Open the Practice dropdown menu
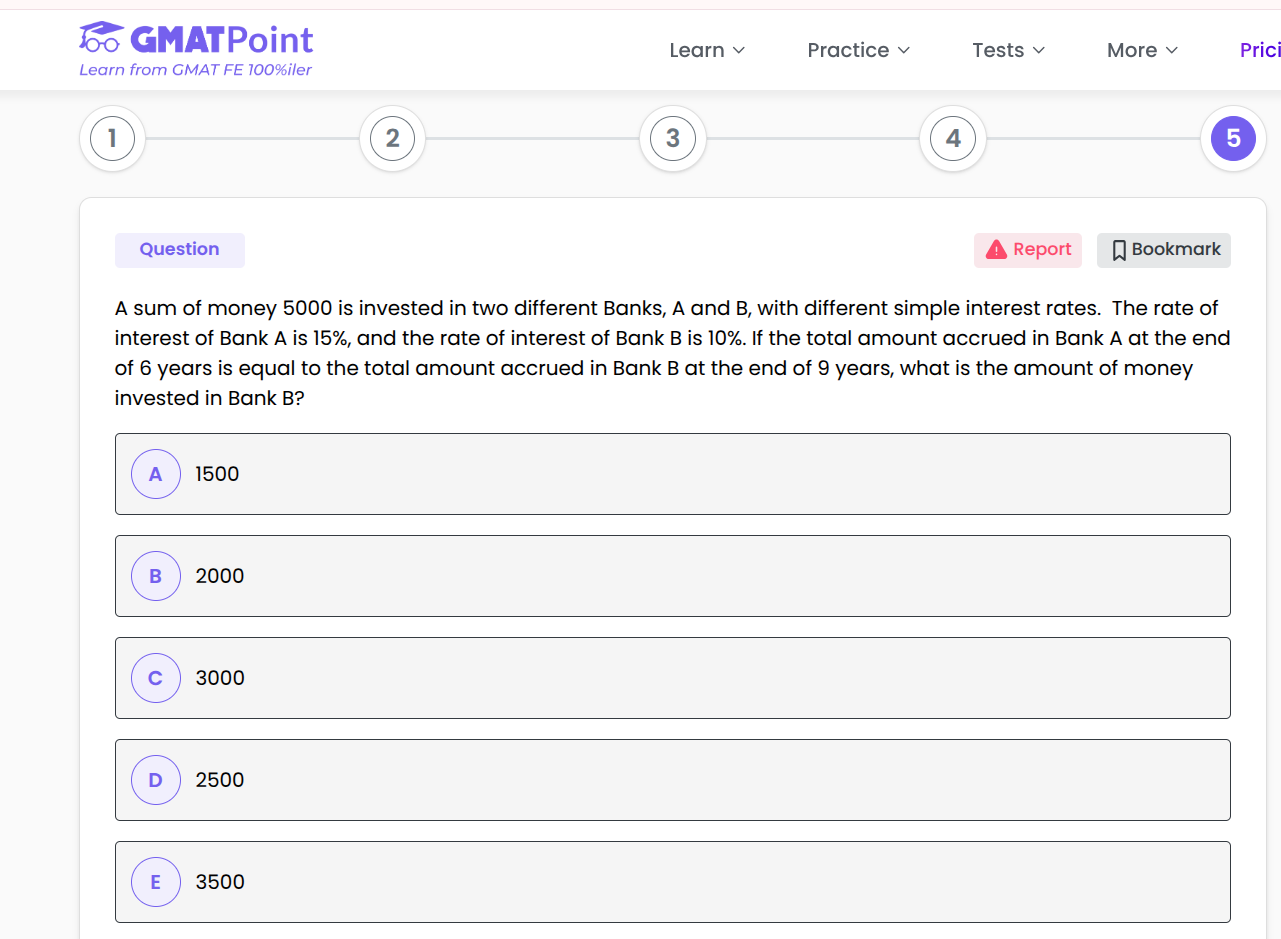The height and width of the screenshot is (939, 1281). (858, 50)
